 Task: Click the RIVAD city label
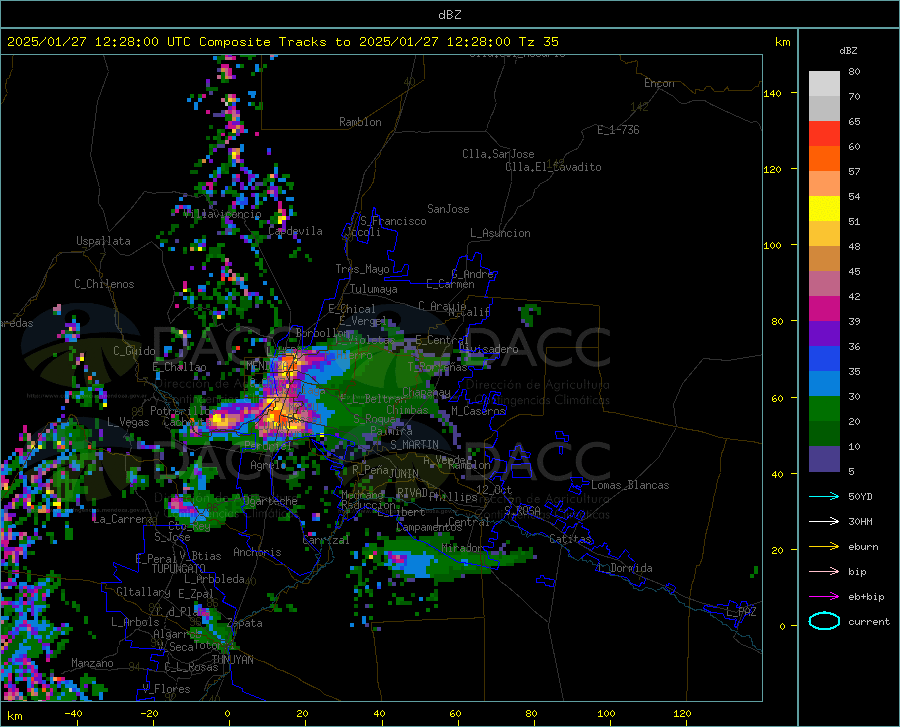(412, 492)
